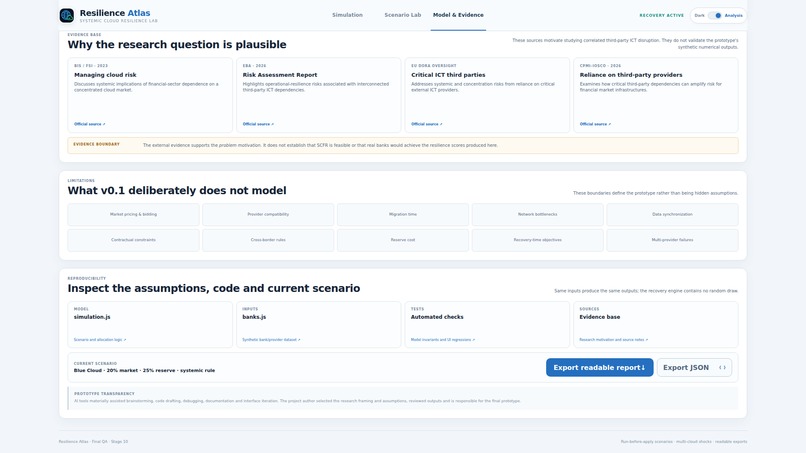Click the Evidence base card title

point(599,317)
